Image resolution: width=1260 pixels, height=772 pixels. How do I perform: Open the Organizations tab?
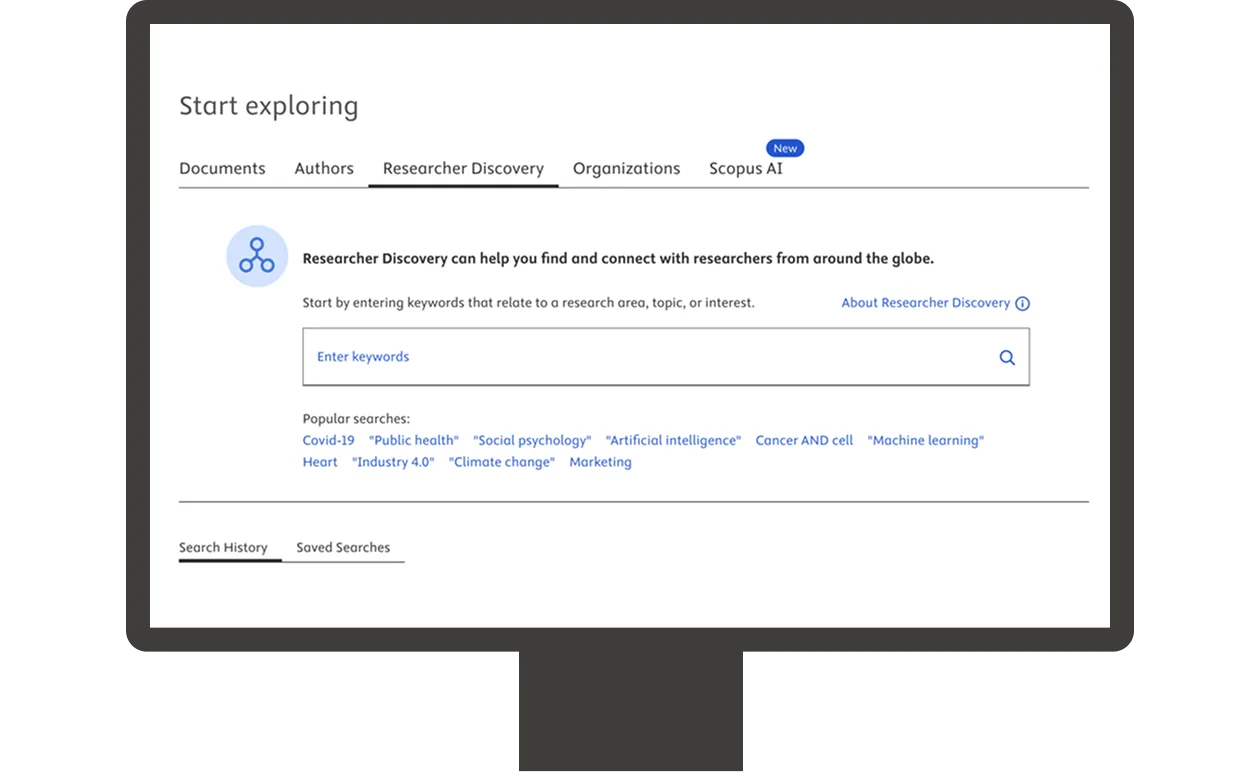626,168
